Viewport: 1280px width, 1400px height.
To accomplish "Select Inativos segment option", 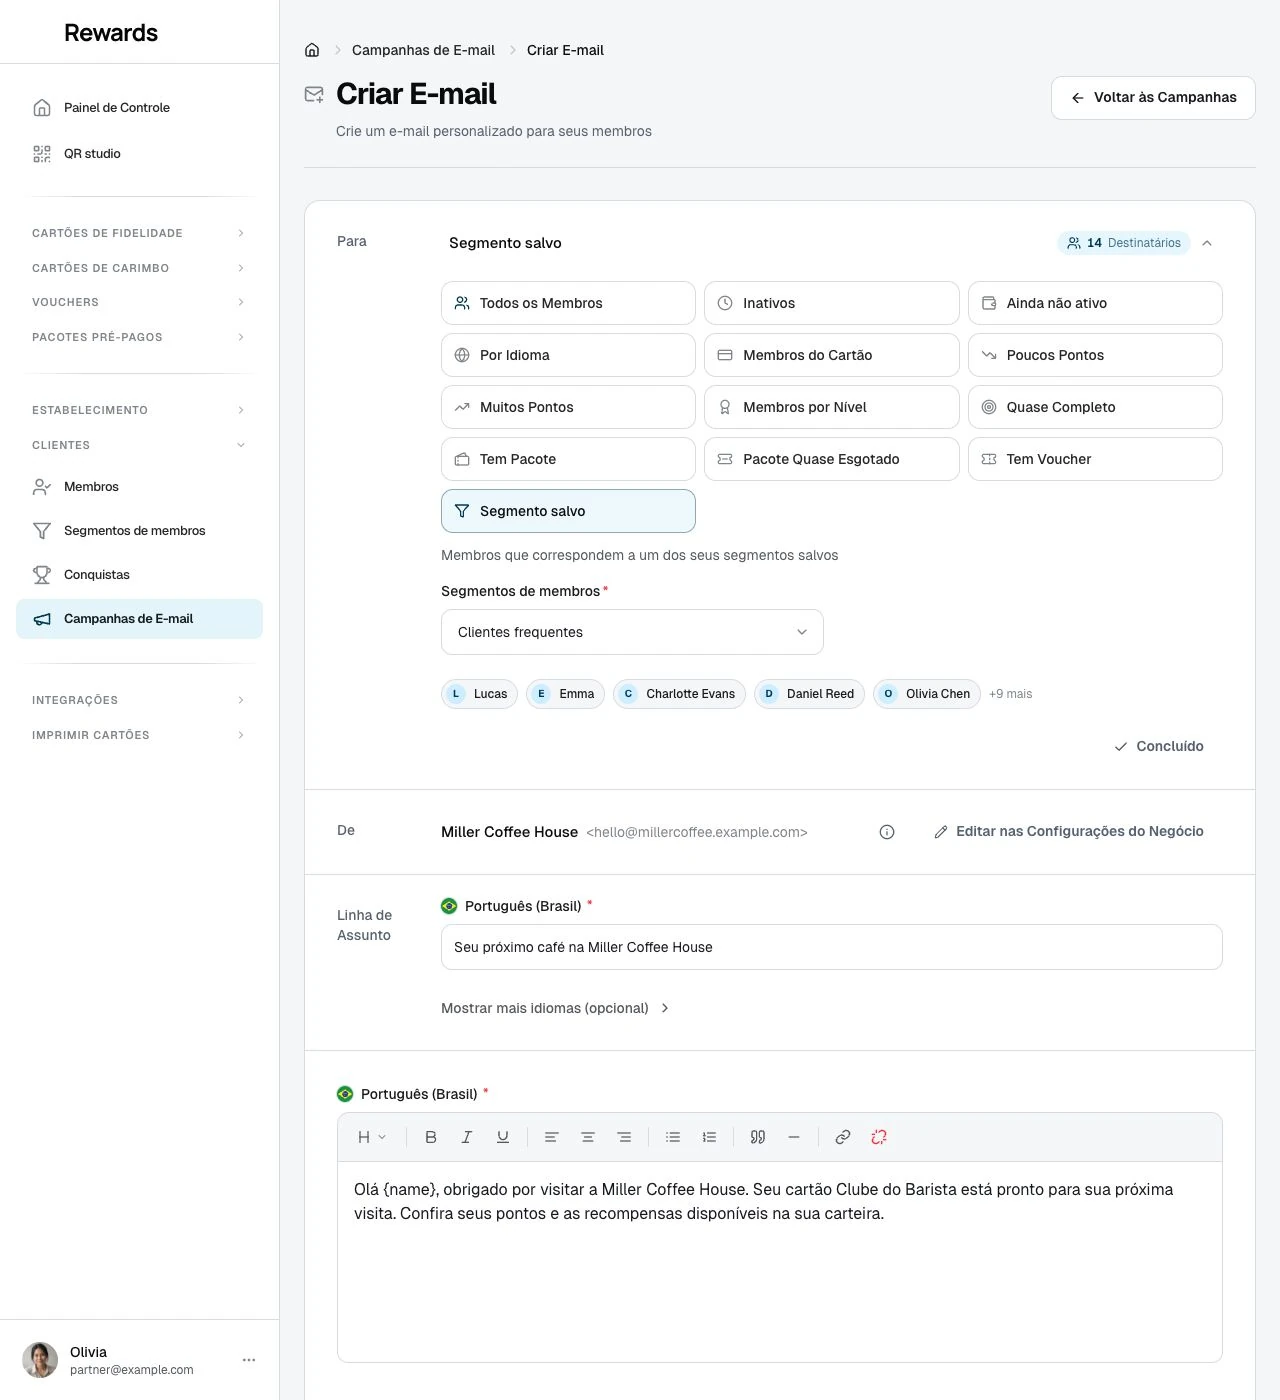I will (x=831, y=303).
